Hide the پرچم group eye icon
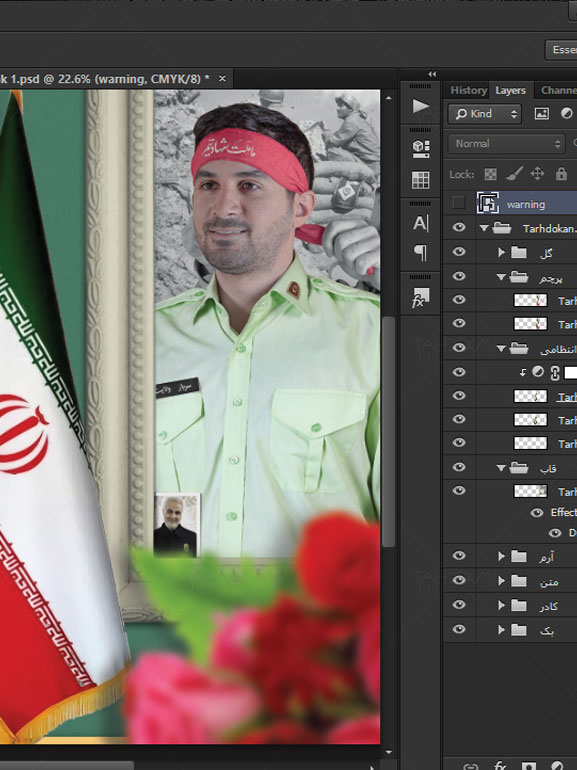 click(459, 276)
